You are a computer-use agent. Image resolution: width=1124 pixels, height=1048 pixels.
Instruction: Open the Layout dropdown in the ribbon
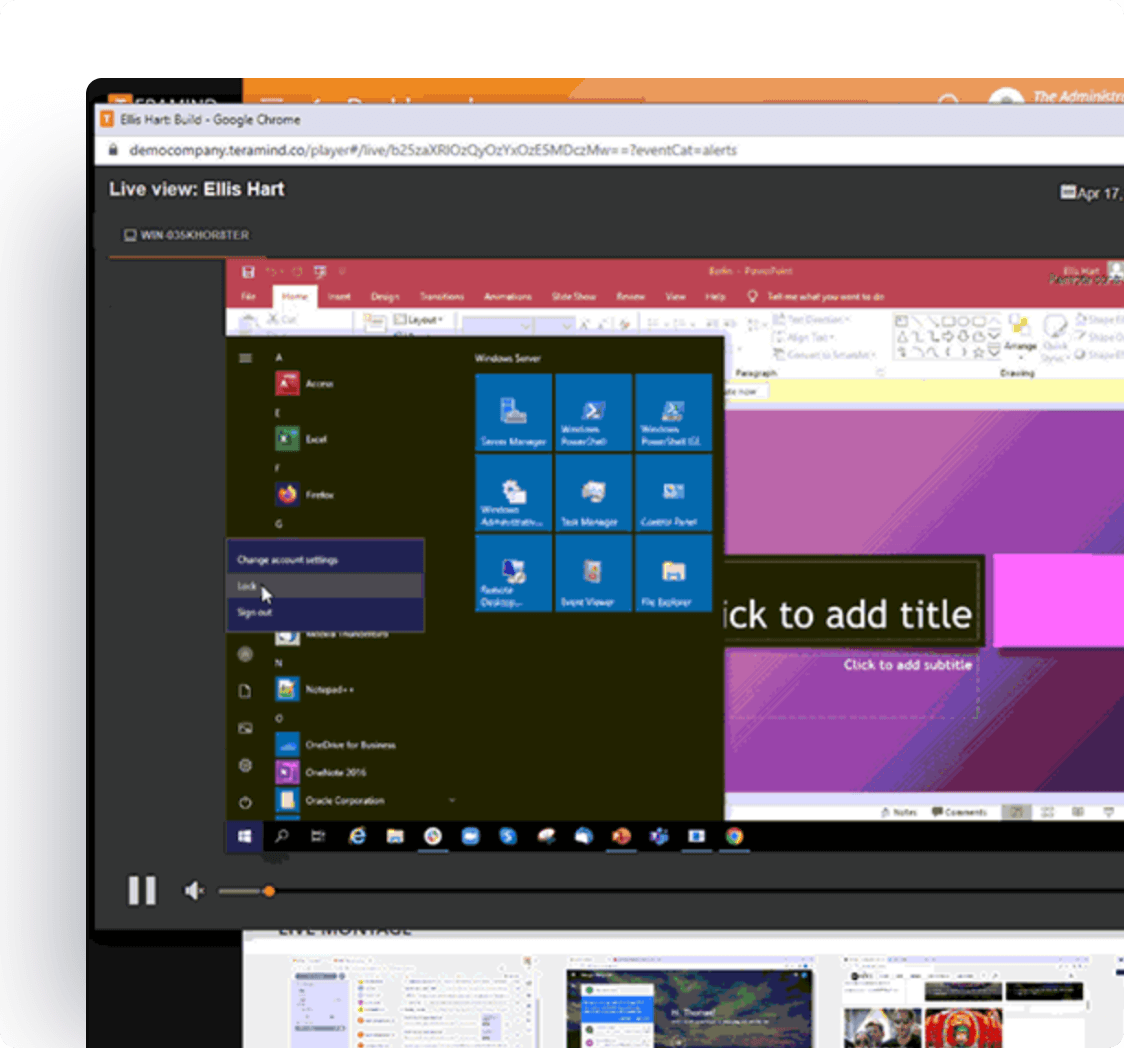(423, 319)
